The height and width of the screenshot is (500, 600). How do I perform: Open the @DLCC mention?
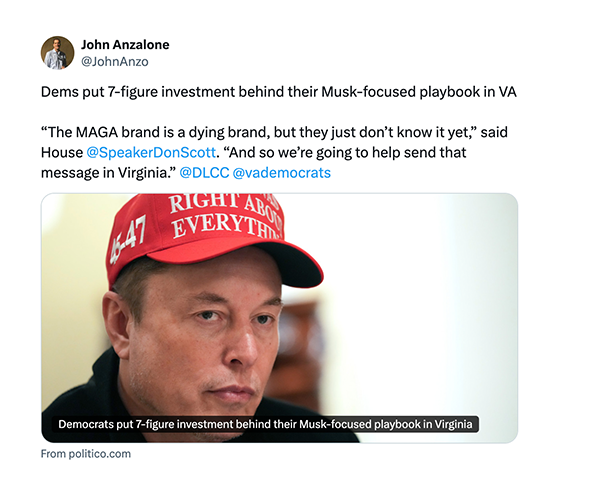[x=204, y=173]
